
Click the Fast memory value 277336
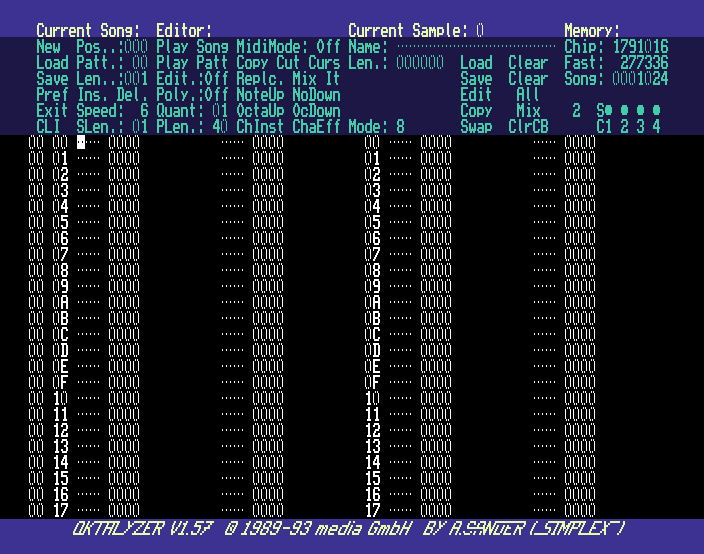tap(644, 63)
